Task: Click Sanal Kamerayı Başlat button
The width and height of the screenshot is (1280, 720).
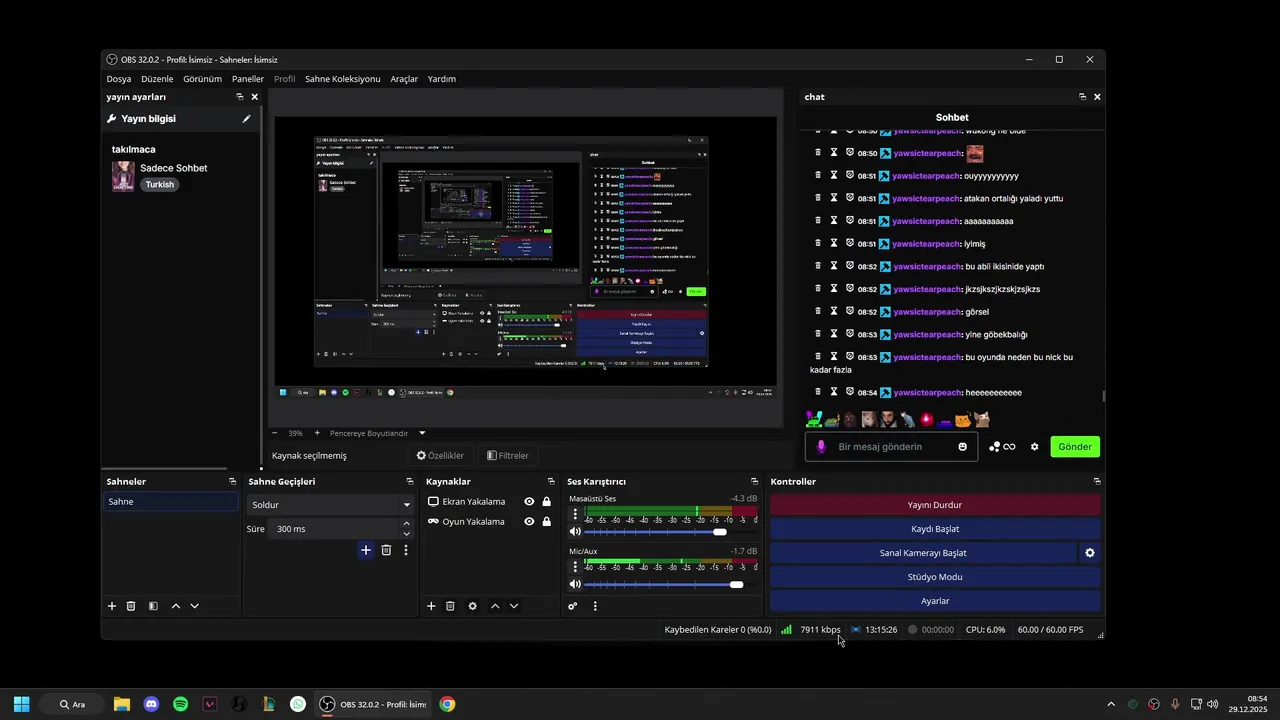Action: pos(923,553)
